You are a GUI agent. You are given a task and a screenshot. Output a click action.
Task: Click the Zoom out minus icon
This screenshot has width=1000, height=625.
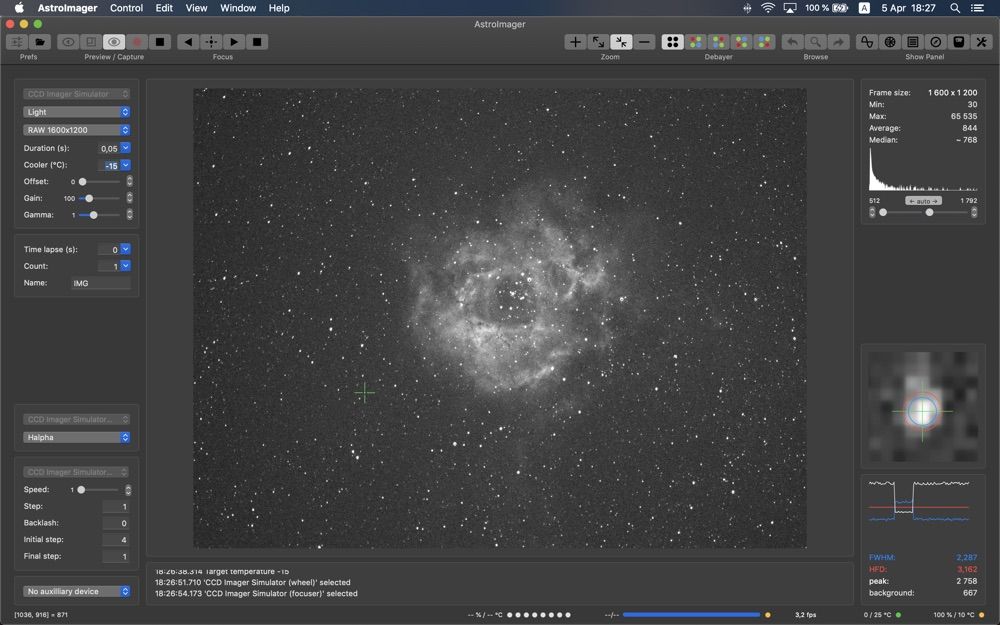[645, 42]
